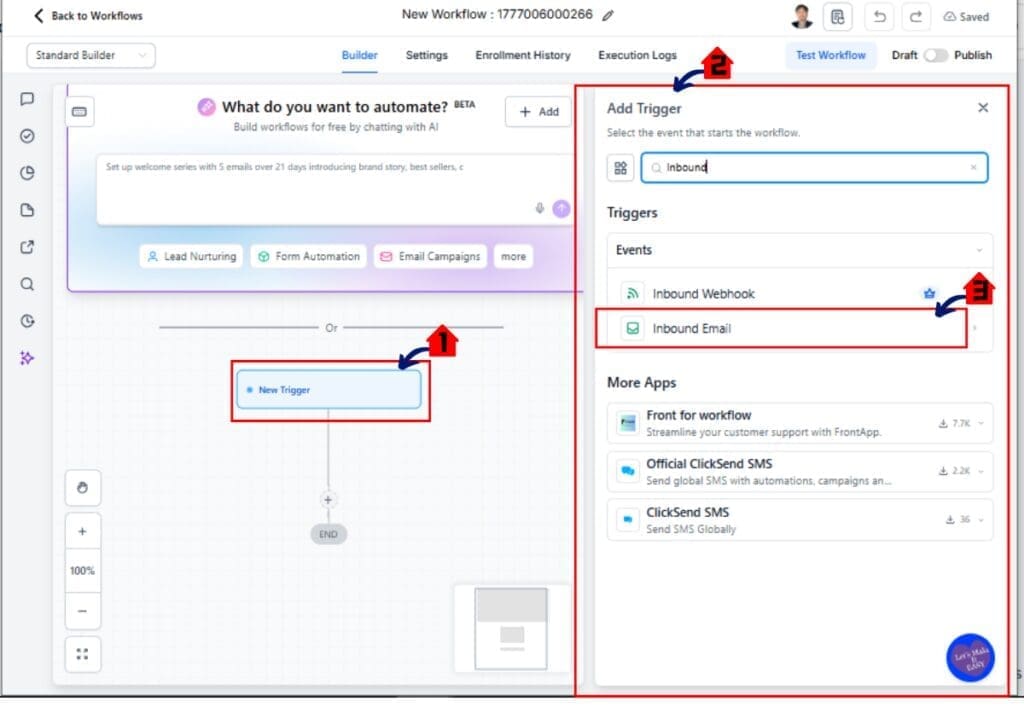
Task: Click the fit-to-screen icon below the zoom controls
Action: pos(83,653)
